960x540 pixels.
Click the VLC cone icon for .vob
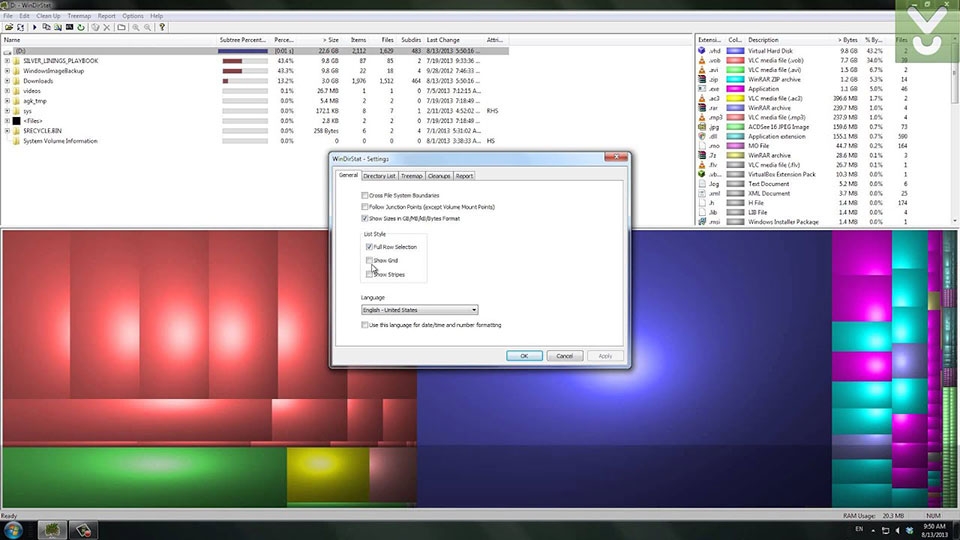[702, 61]
